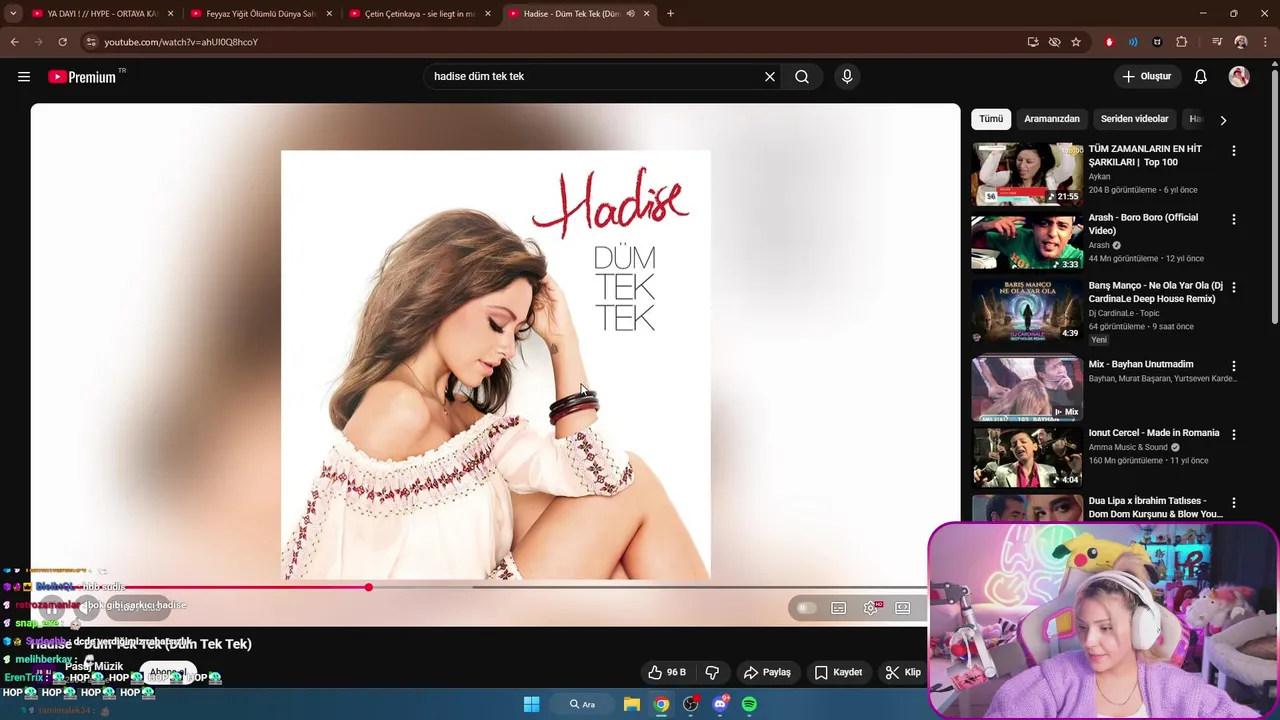Open options for TÜM ZAMANLARIN EN HİT video
This screenshot has width=1280, height=720.
point(1233,151)
